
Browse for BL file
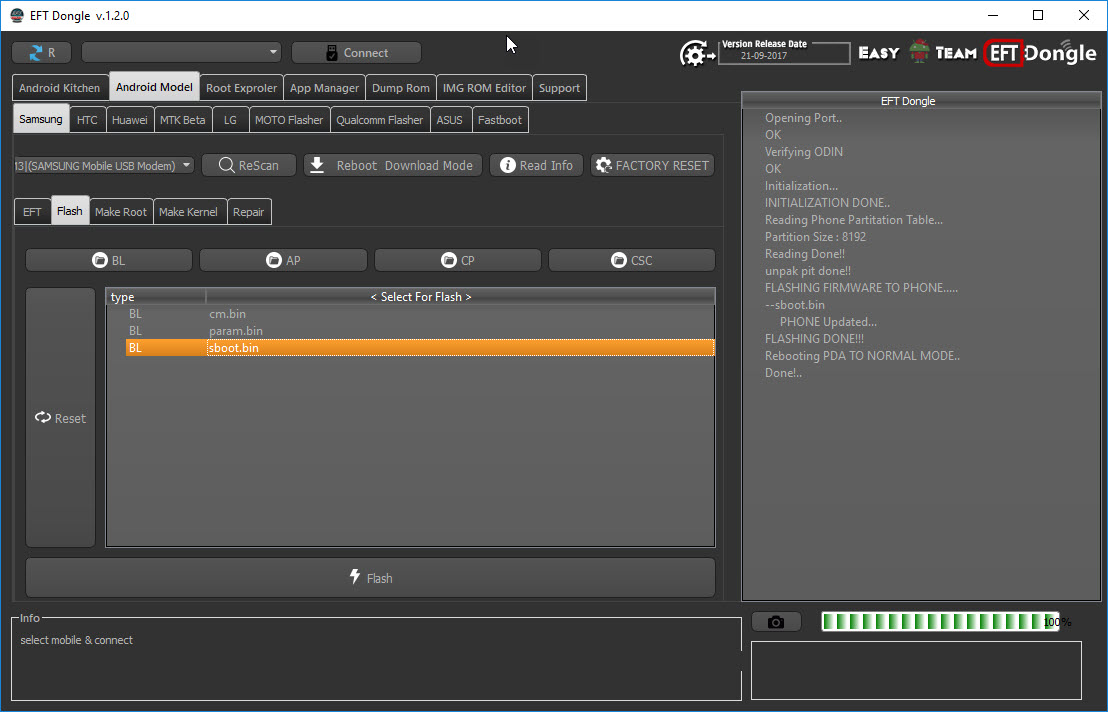pyautogui.click(x=109, y=260)
